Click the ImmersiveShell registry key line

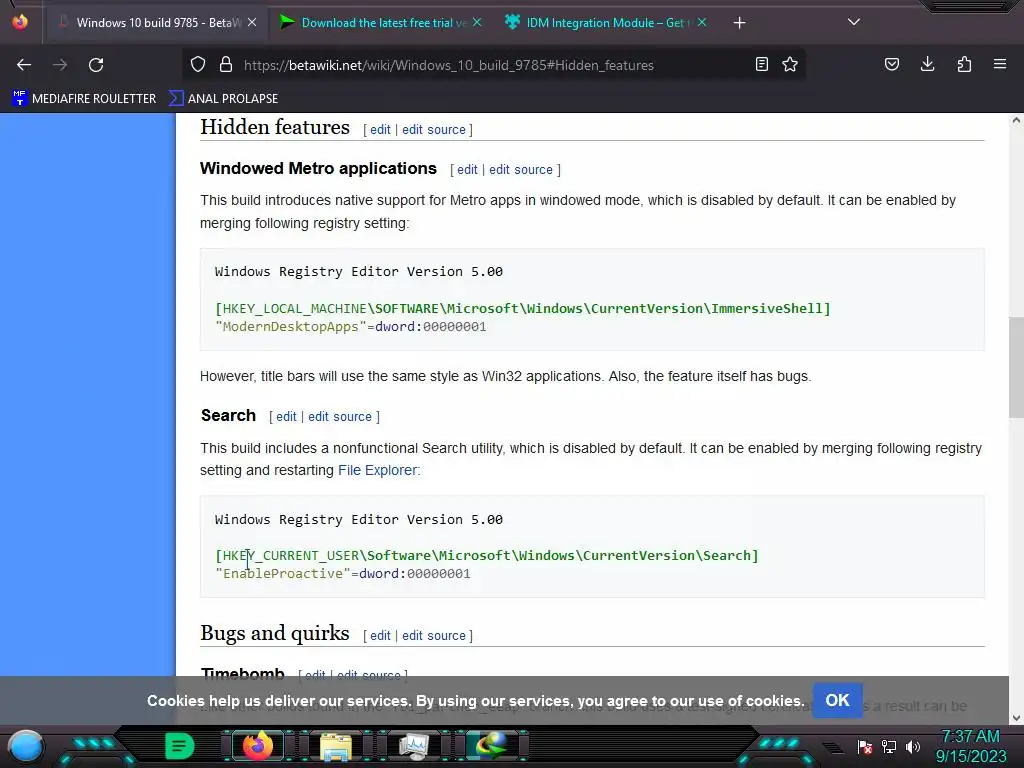522,308
